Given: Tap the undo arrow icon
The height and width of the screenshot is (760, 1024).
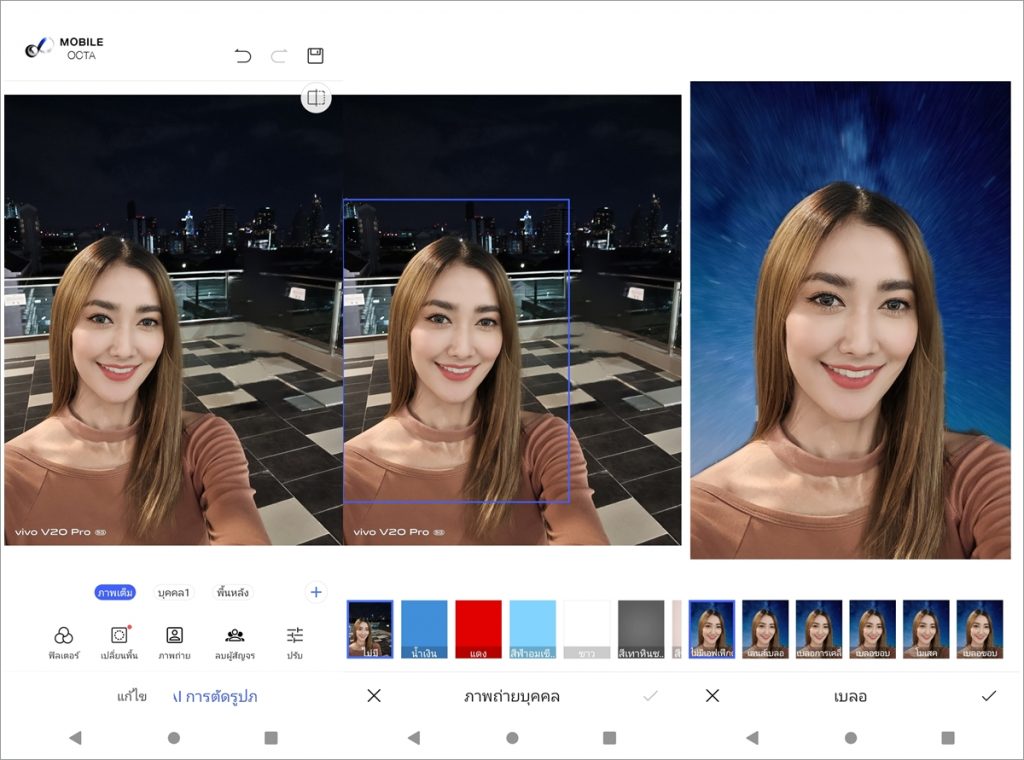Looking at the screenshot, I should click(x=243, y=56).
